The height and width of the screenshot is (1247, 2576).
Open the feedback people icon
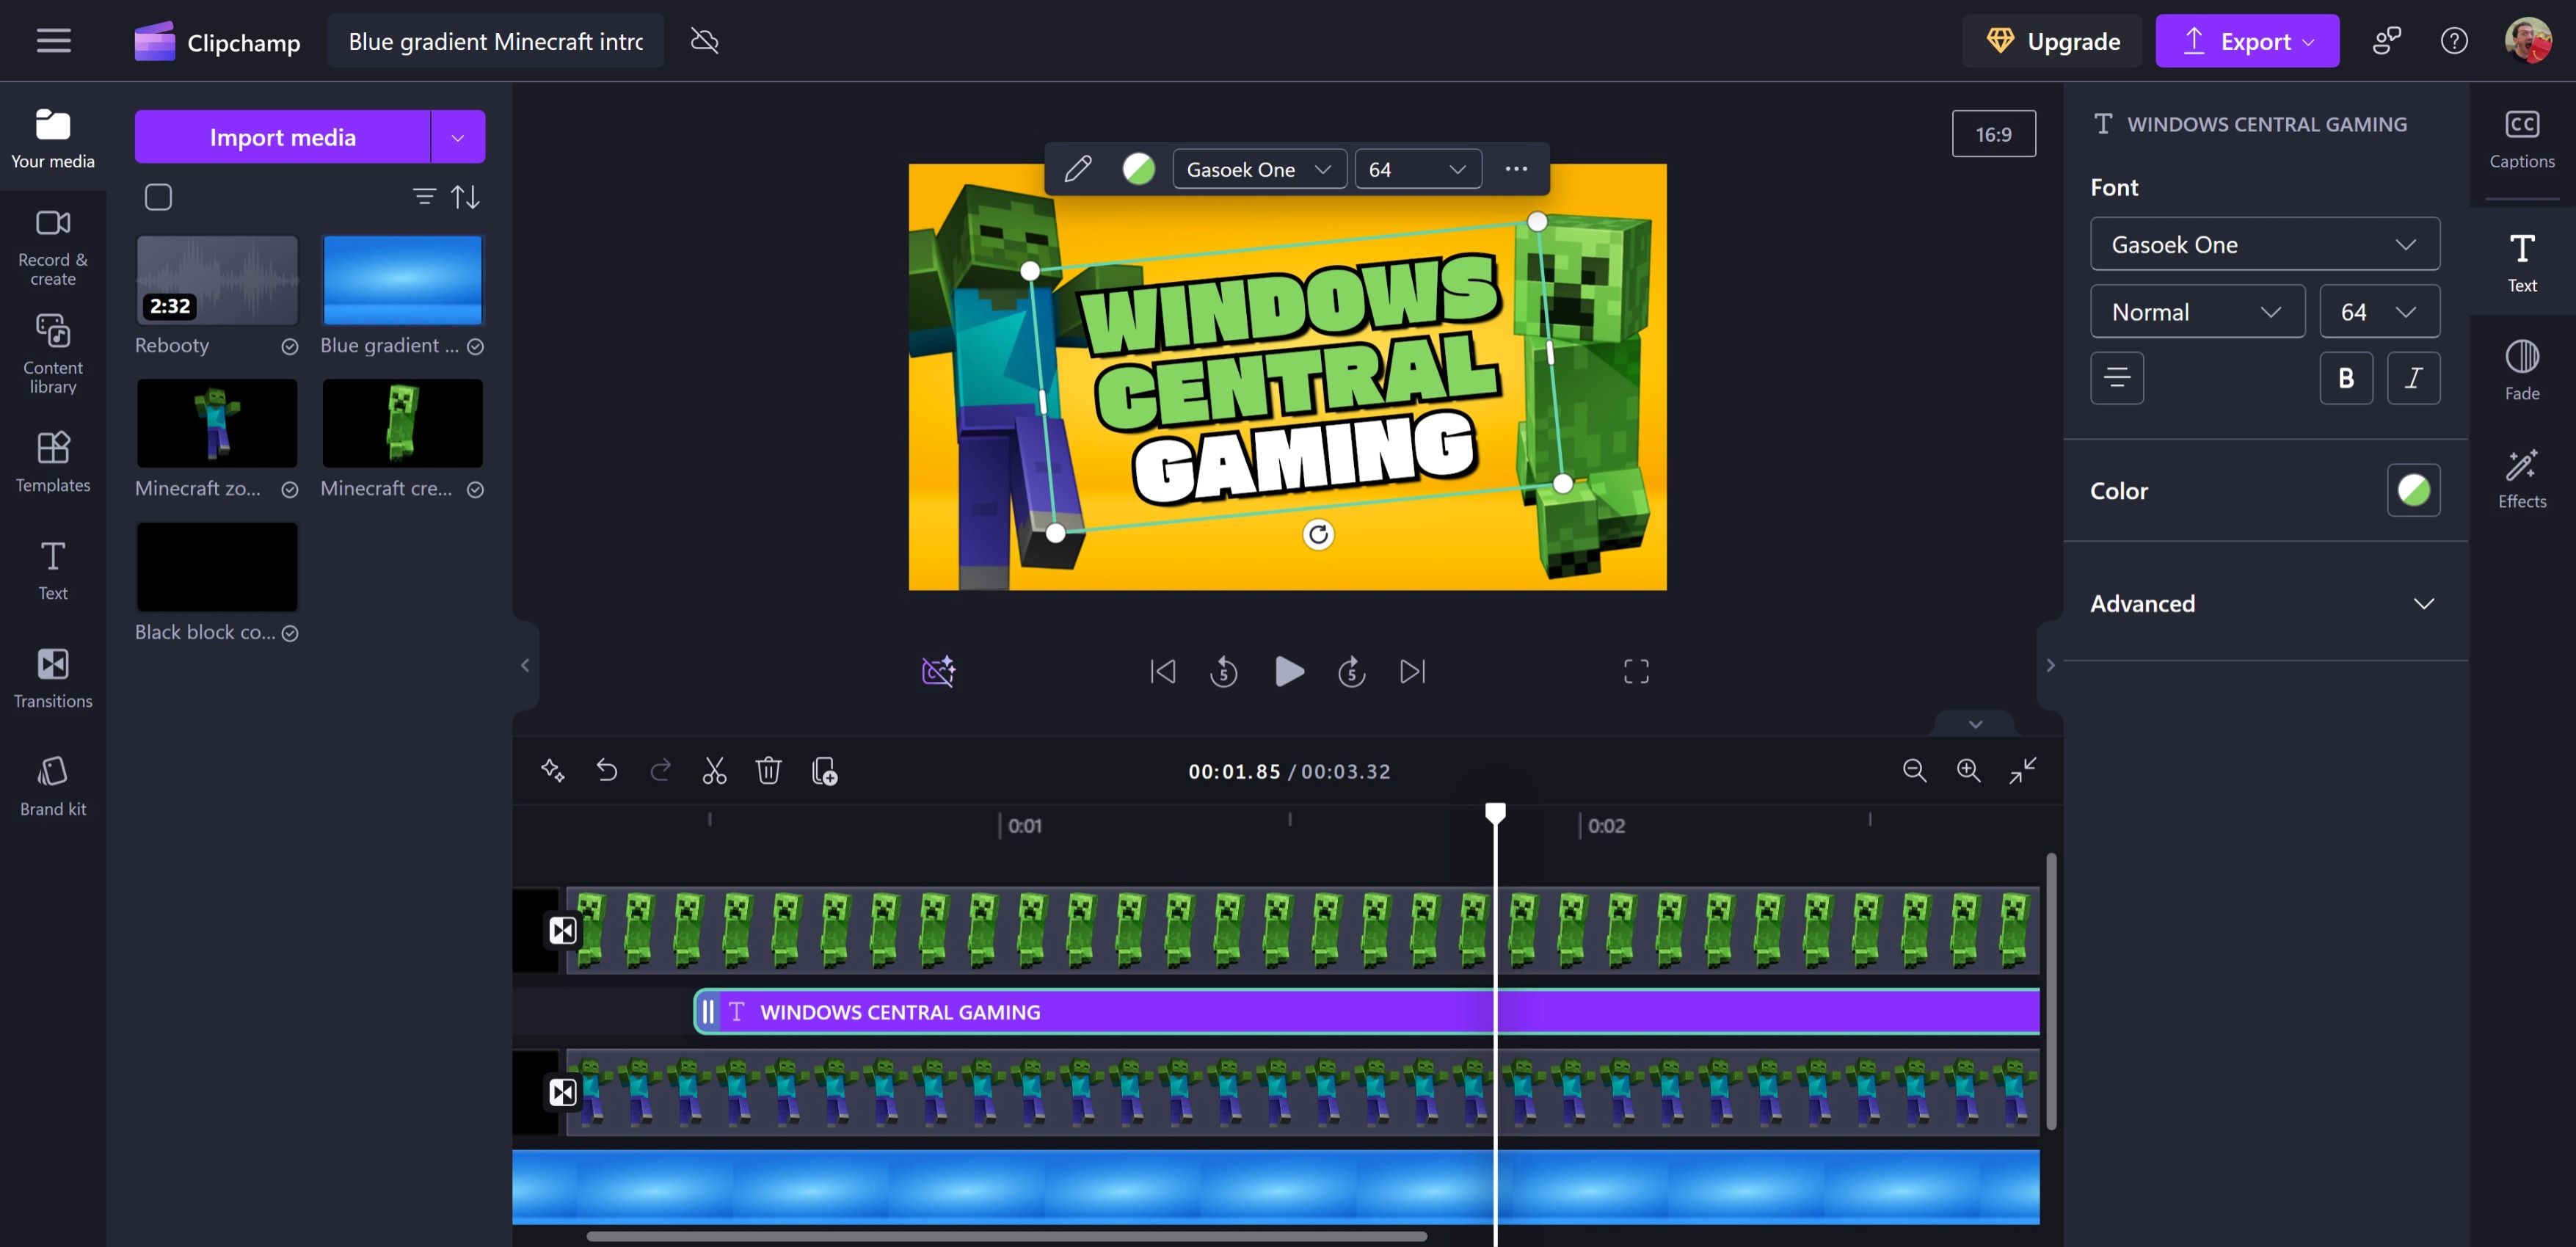point(2387,41)
